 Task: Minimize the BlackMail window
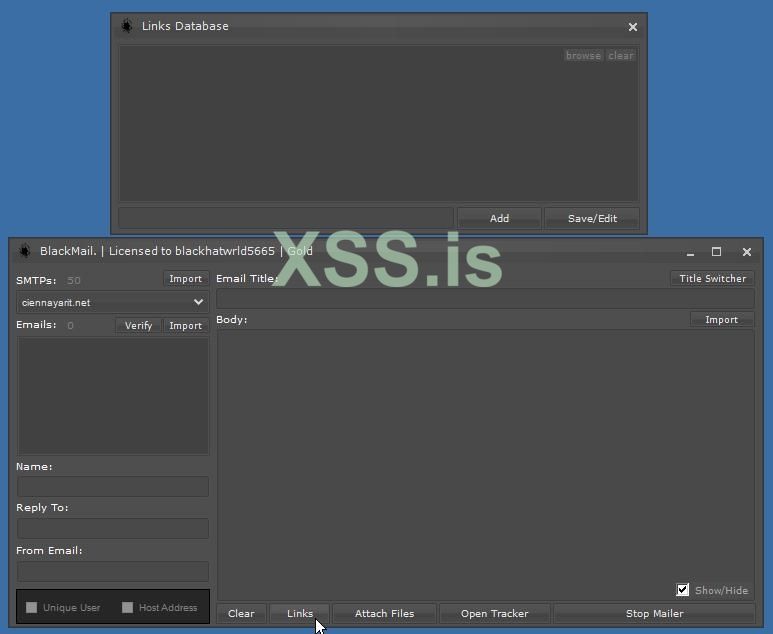coord(690,252)
